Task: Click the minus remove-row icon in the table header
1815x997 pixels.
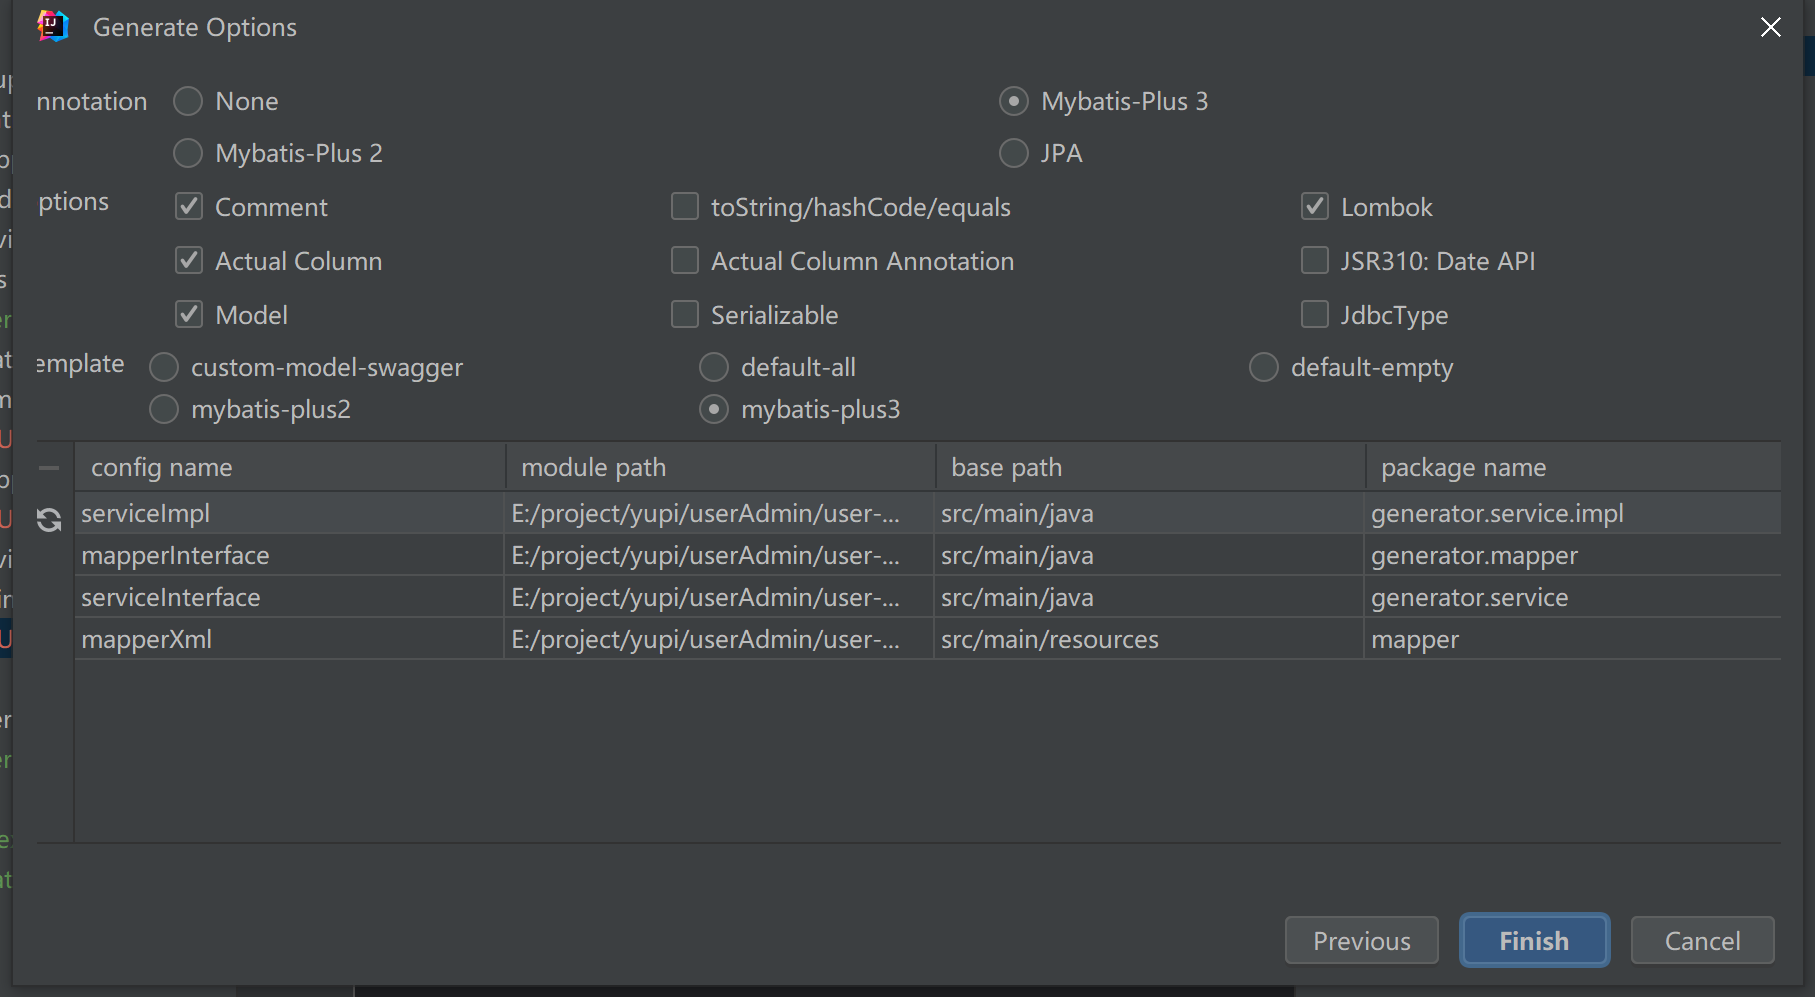Action: coord(49,468)
